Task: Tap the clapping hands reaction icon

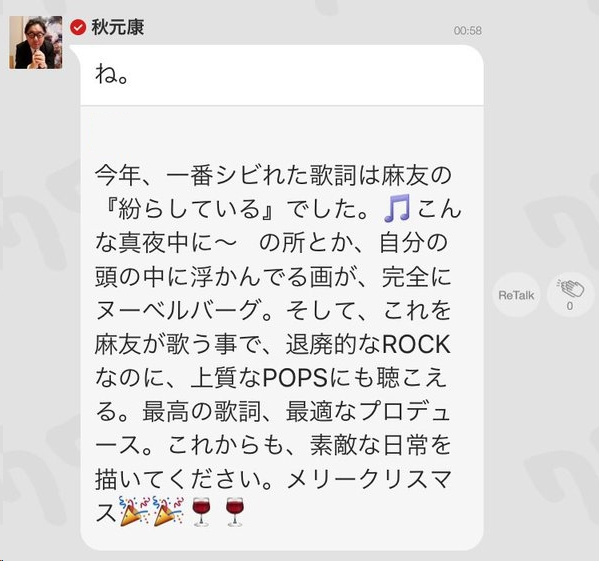Action: point(570,289)
